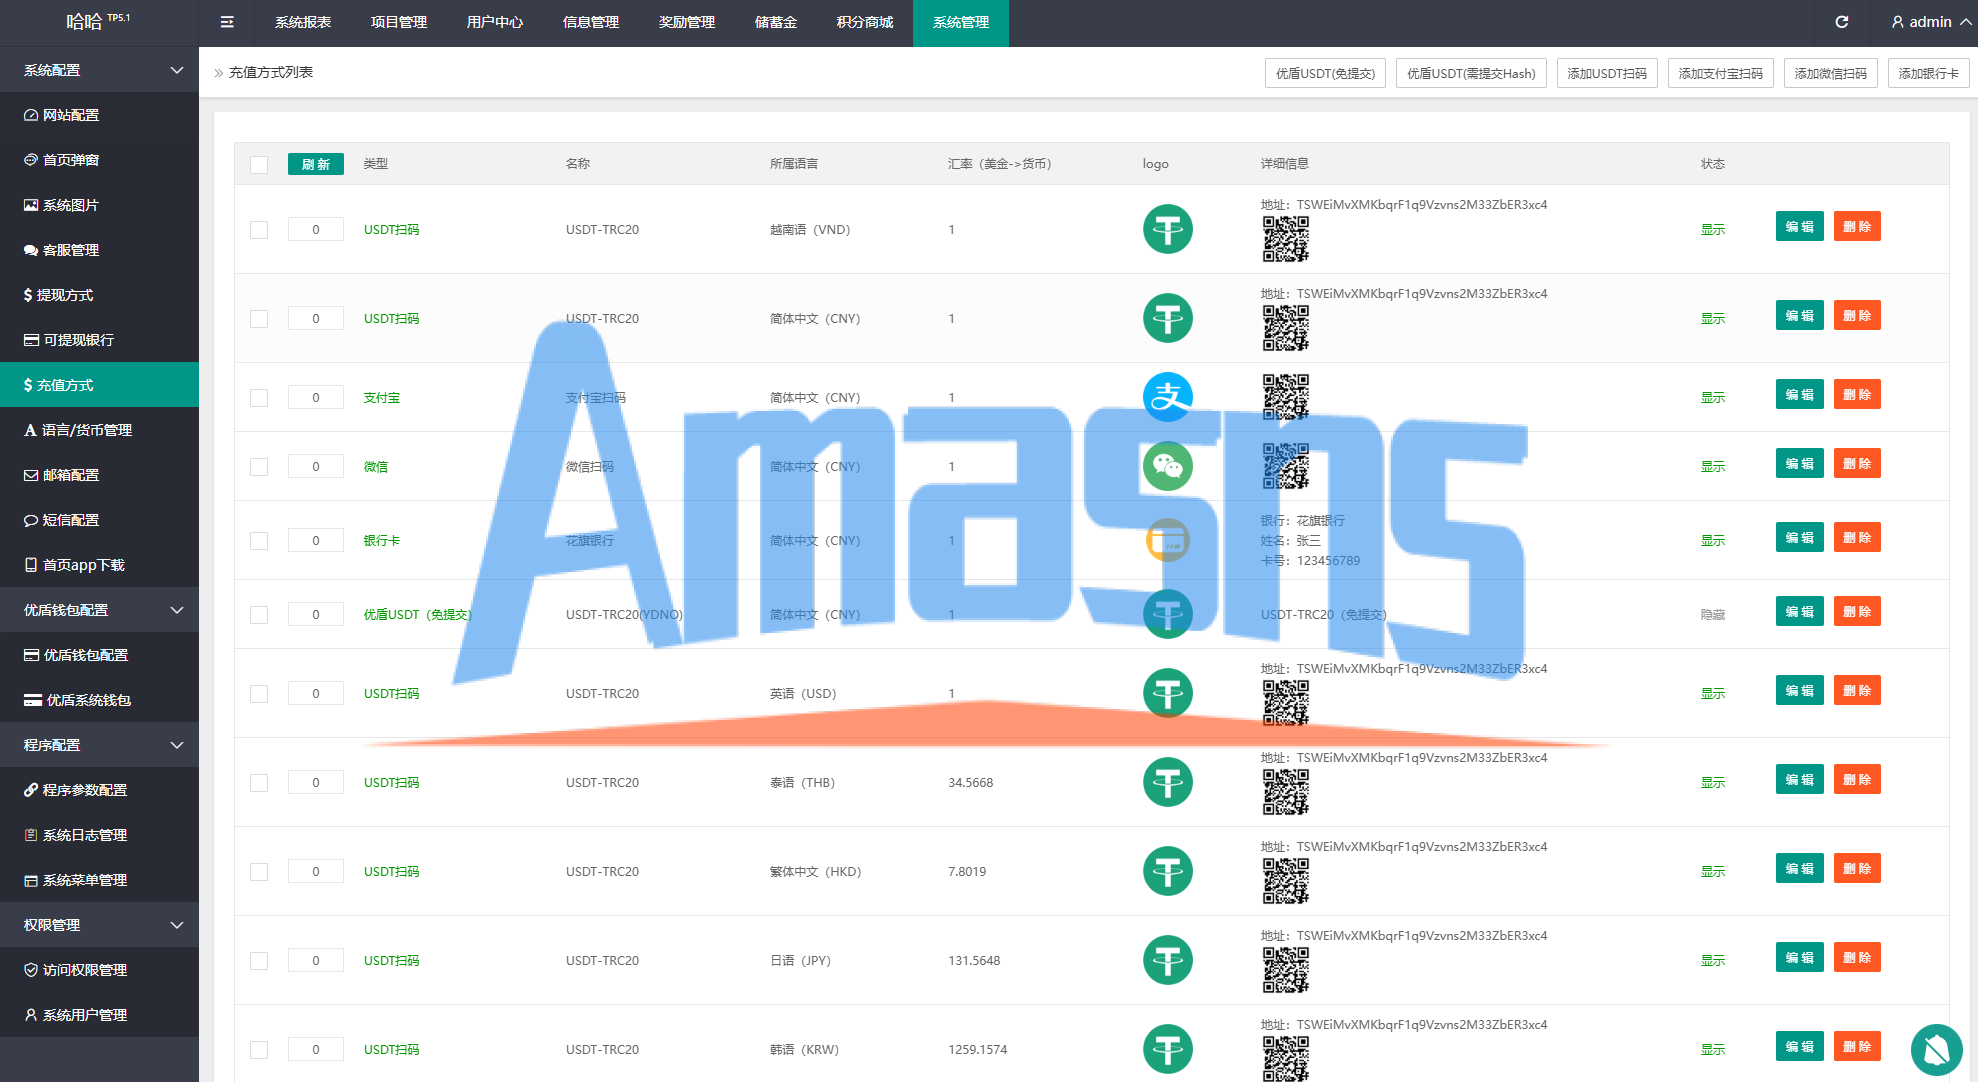Screen dimensions: 1978x1082
Task: Click 添加银行卡 button
Action: [x=1927, y=73]
